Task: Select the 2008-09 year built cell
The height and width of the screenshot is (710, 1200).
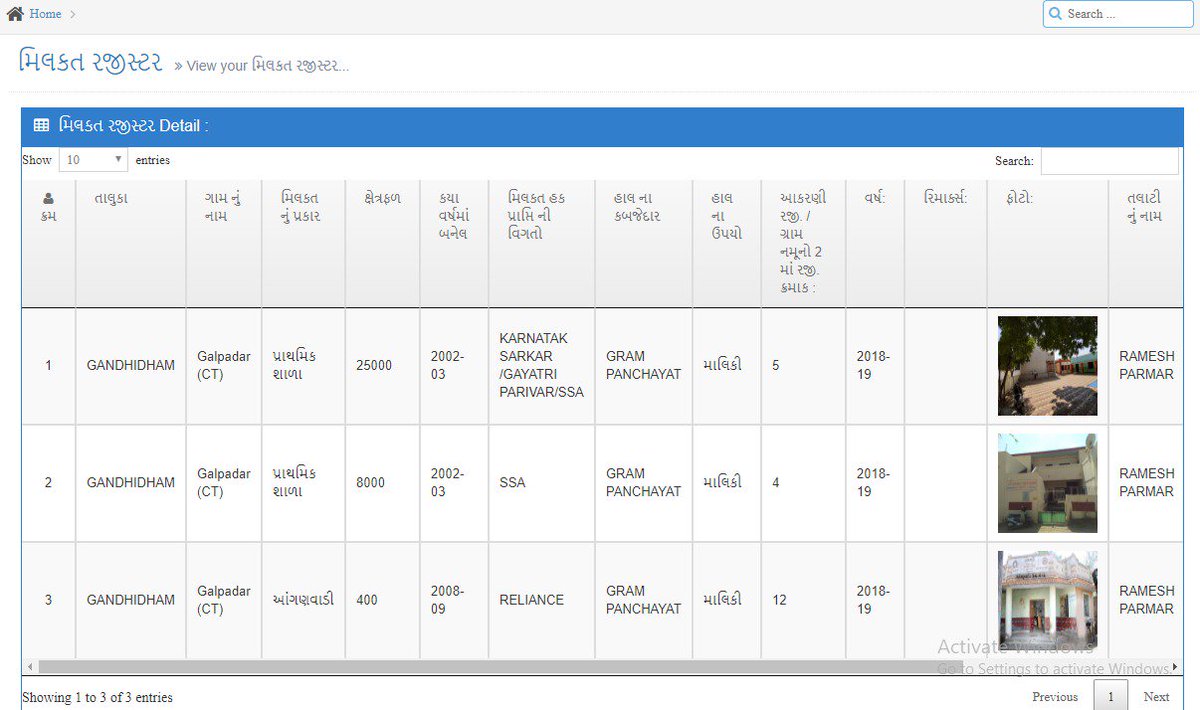Action: click(x=454, y=600)
